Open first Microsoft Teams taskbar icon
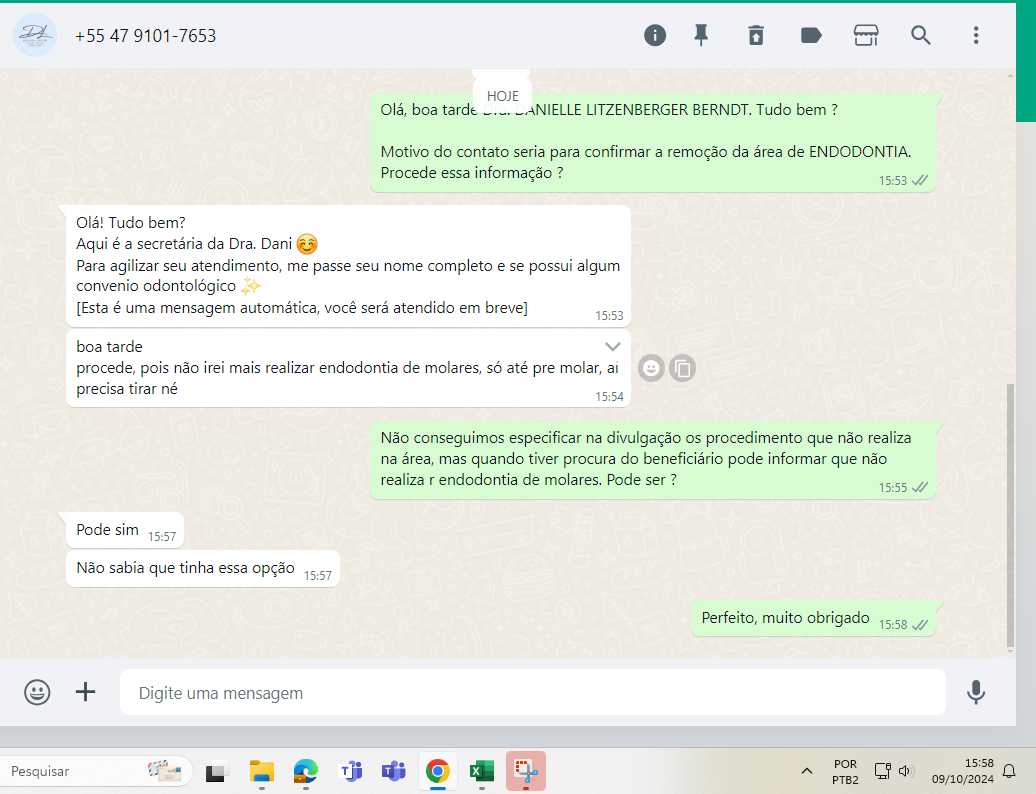The height and width of the screenshot is (794, 1036). [350, 771]
